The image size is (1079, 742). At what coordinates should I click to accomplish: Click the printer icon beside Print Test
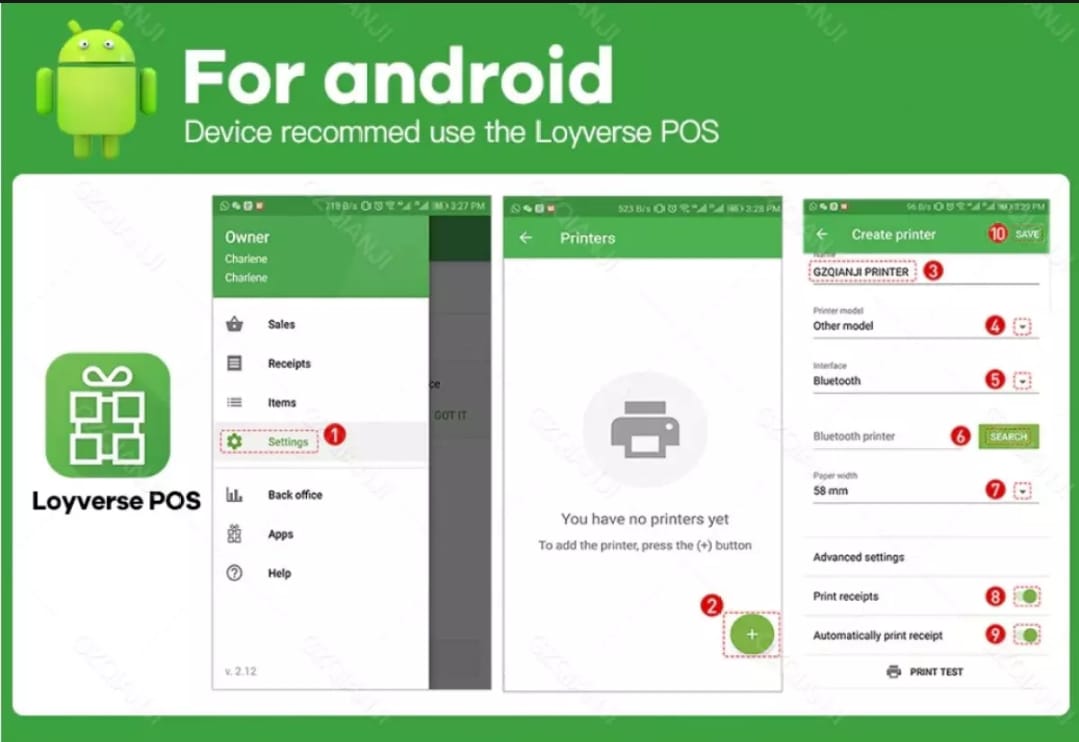click(x=894, y=671)
